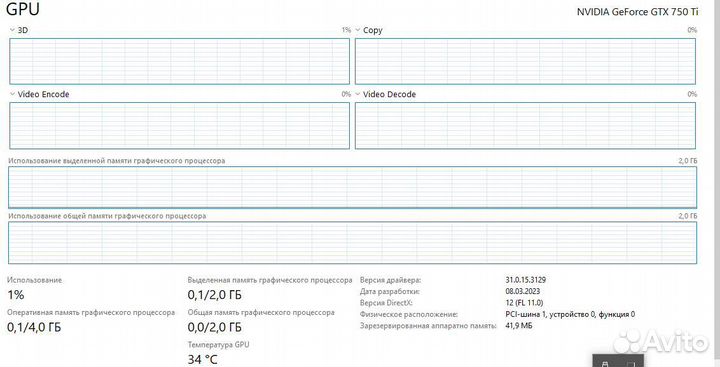Open the 3D engine dropdown chevron

pos(12,30)
